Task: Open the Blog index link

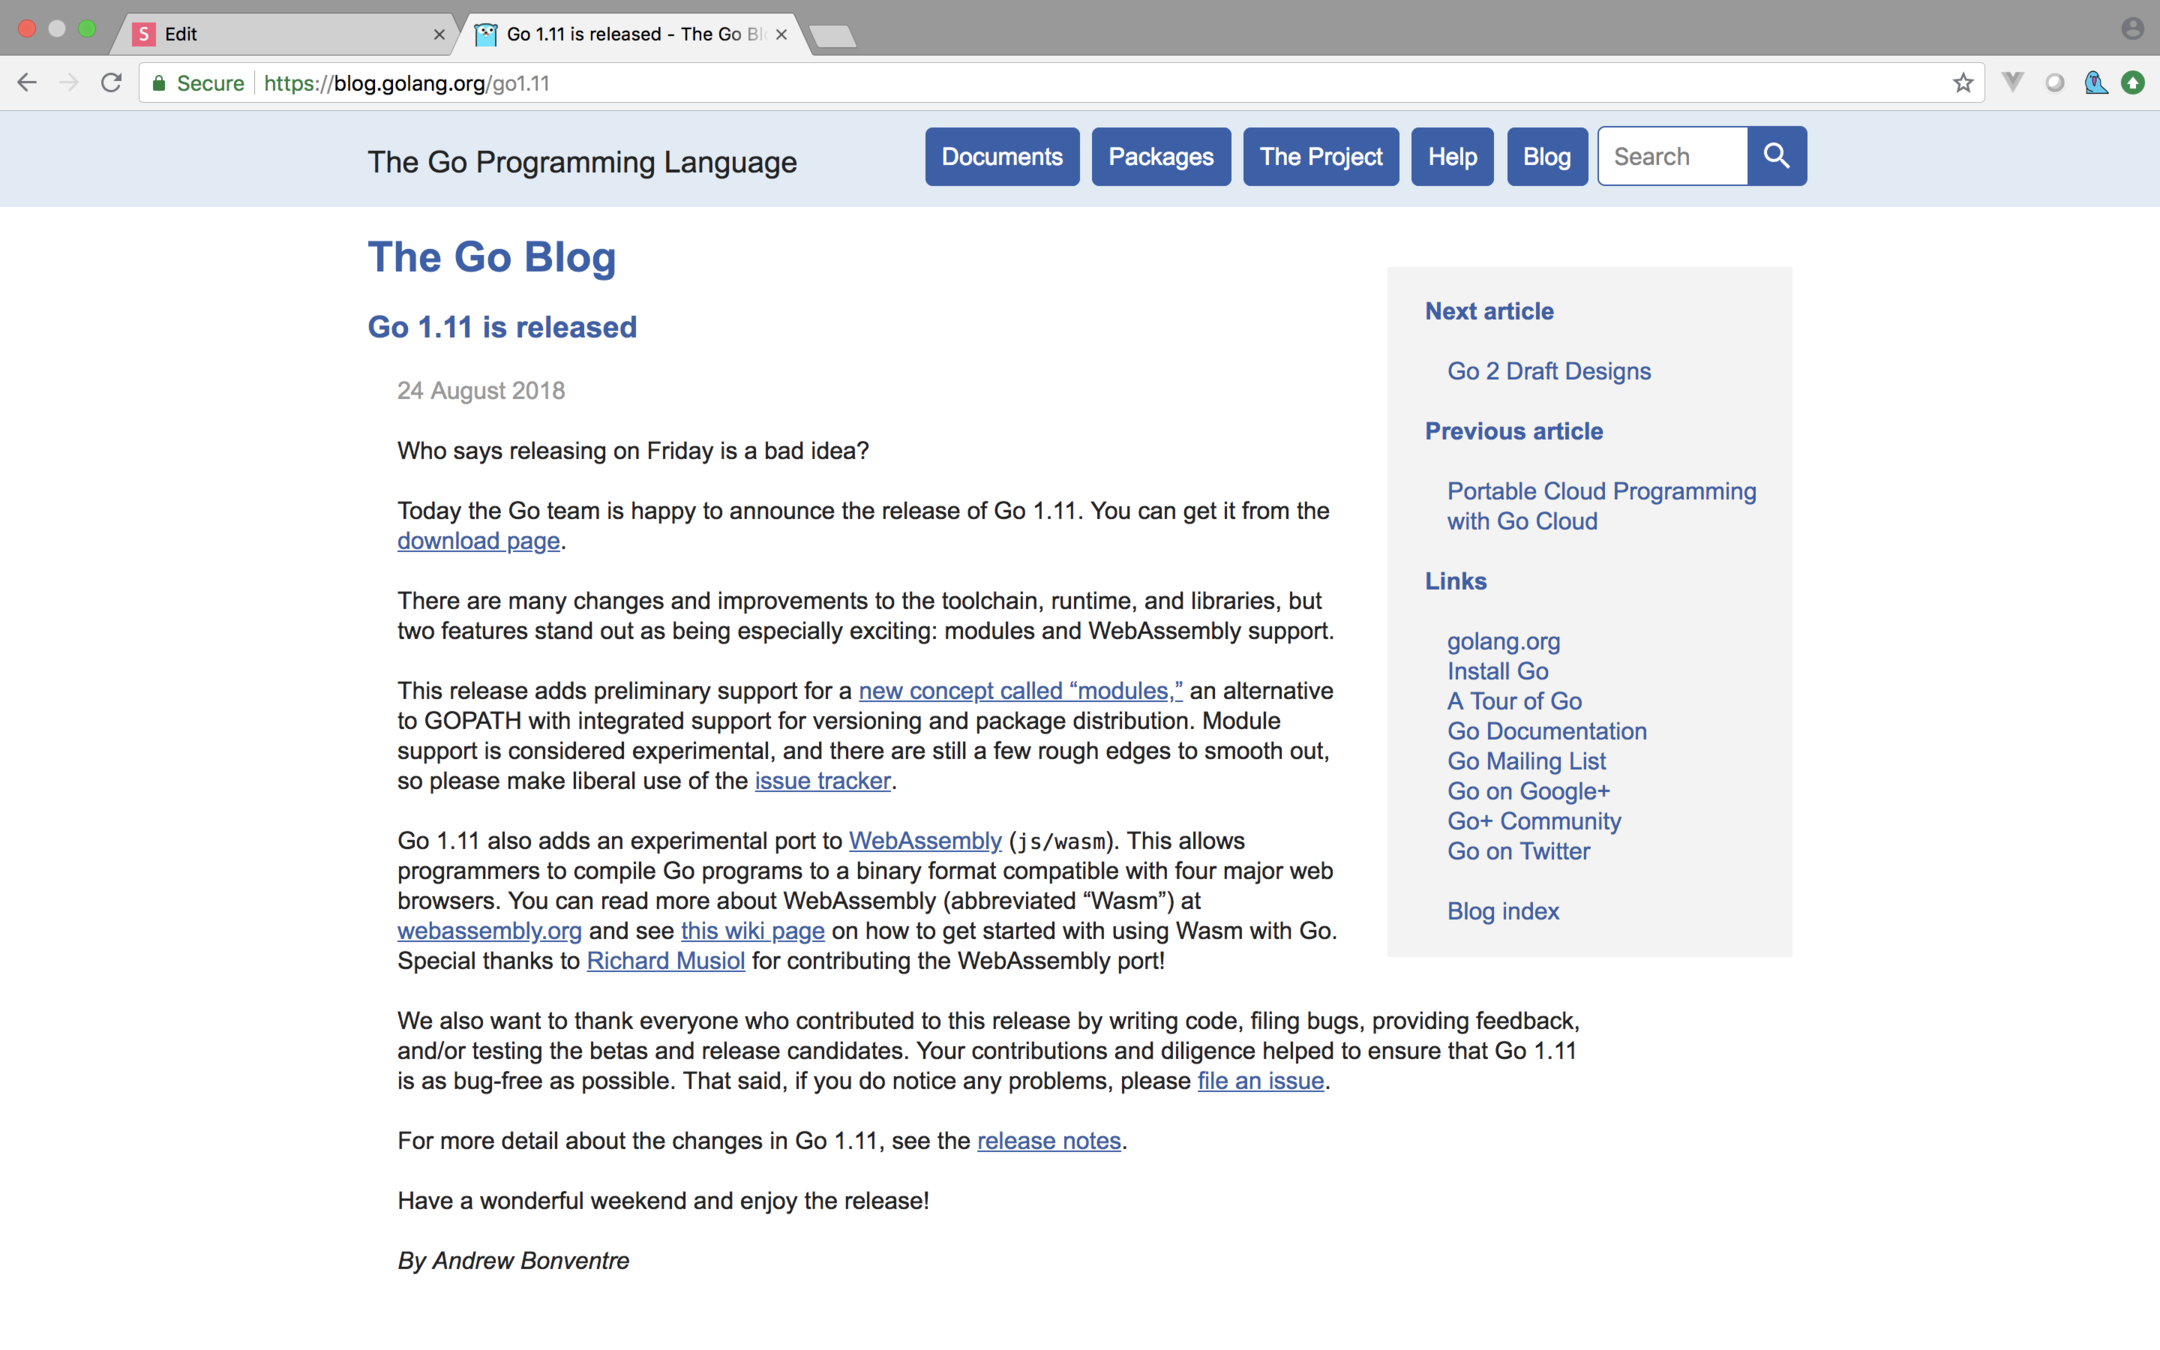Action: [x=1502, y=911]
